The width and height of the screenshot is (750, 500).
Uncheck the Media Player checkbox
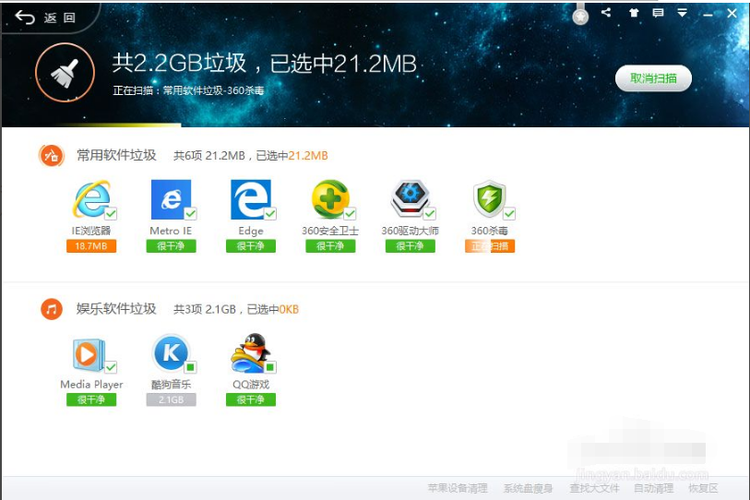tap(111, 367)
